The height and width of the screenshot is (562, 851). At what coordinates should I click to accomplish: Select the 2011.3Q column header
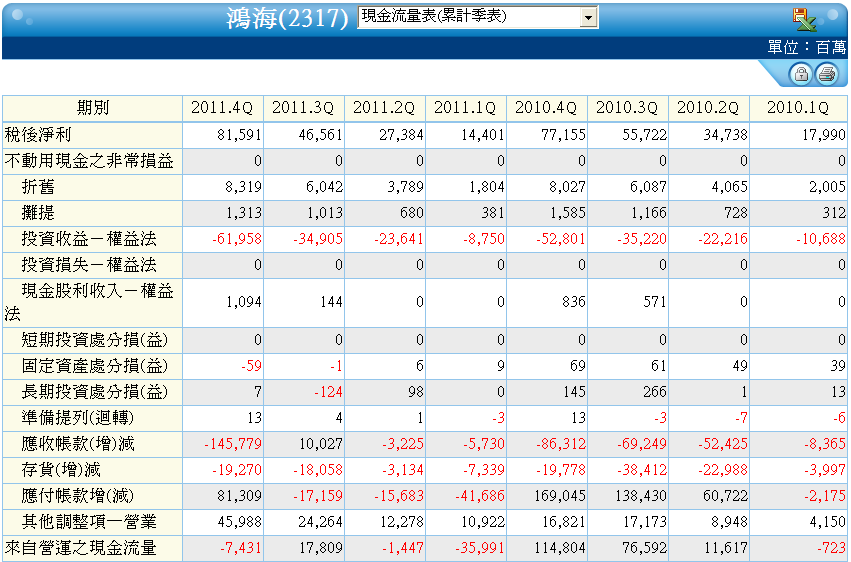coord(303,108)
